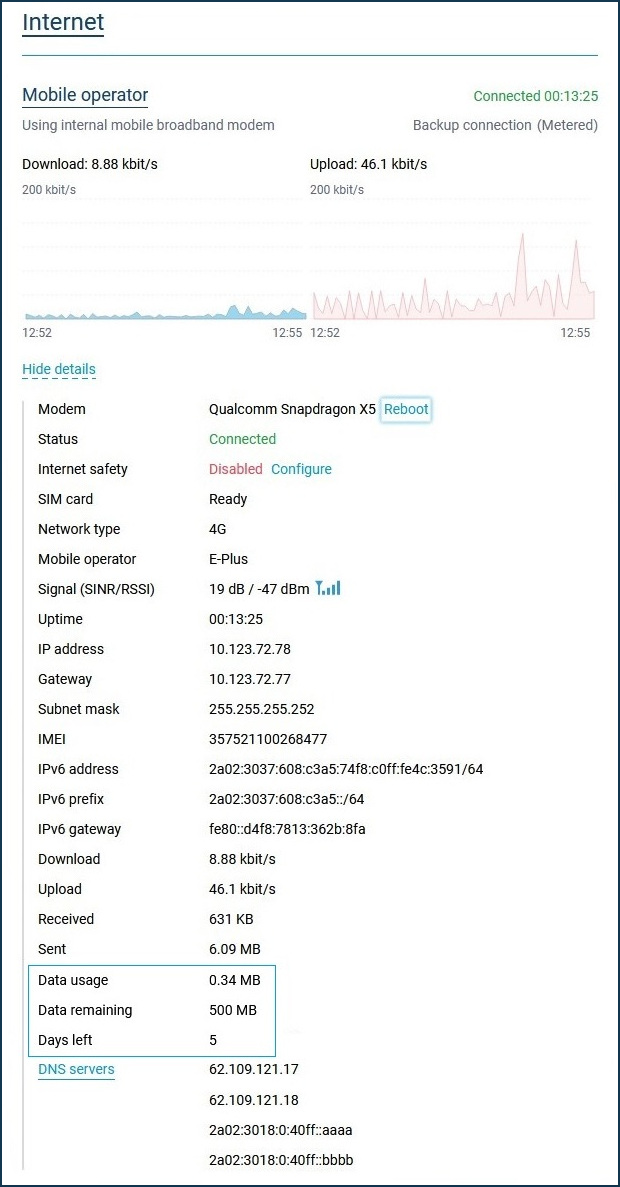Select the IPv6 address ending 3591/64

tap(346, 769)
